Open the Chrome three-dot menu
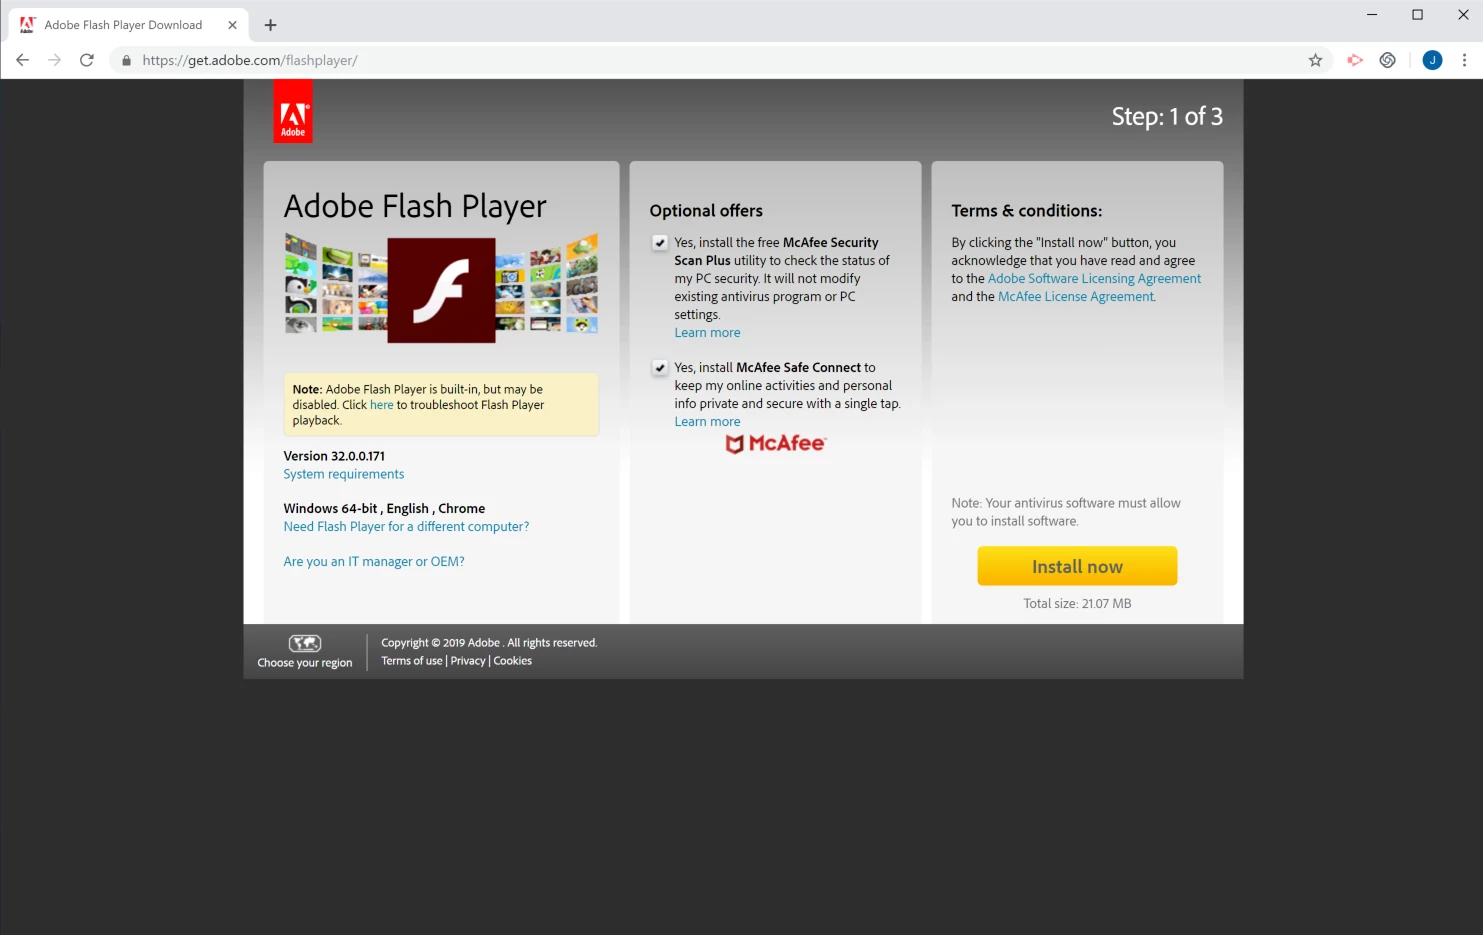 (x=1464, y=60)
